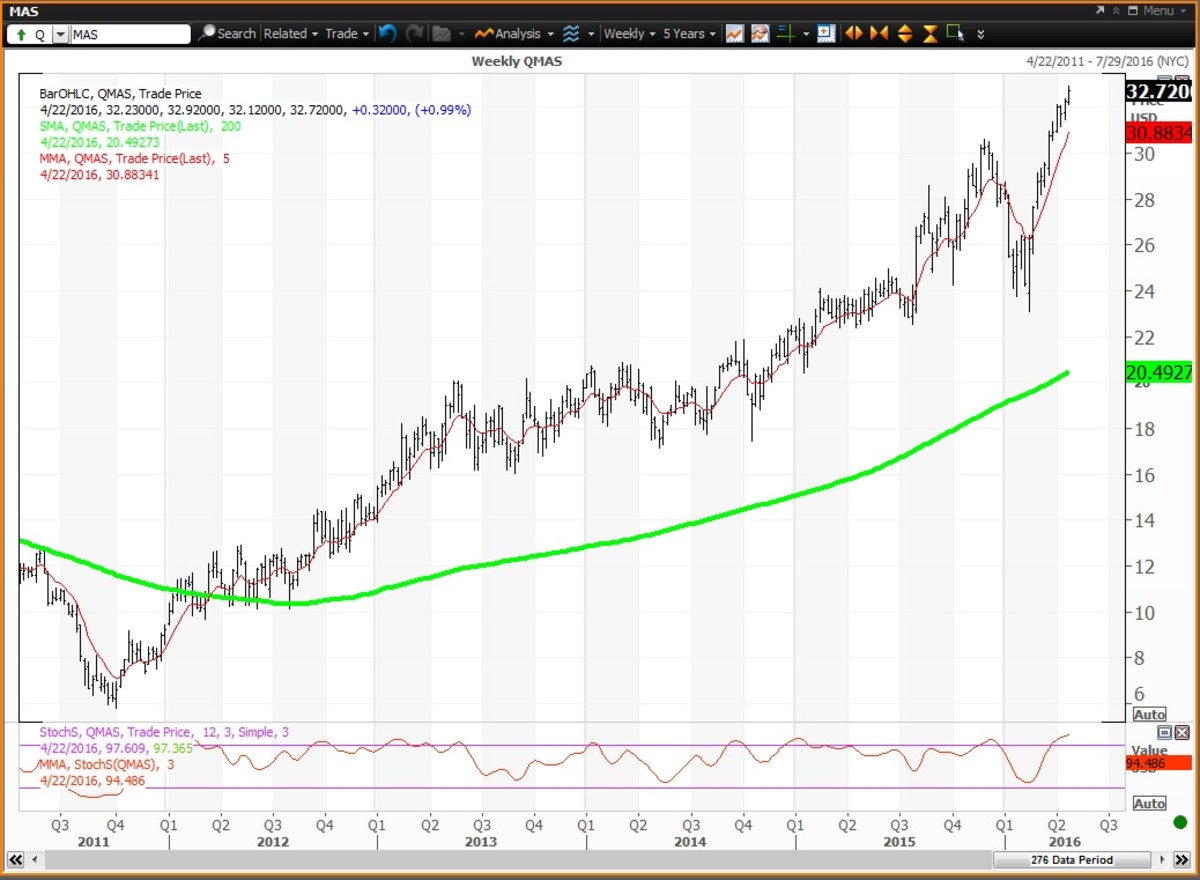Open the Related menu

290,33
